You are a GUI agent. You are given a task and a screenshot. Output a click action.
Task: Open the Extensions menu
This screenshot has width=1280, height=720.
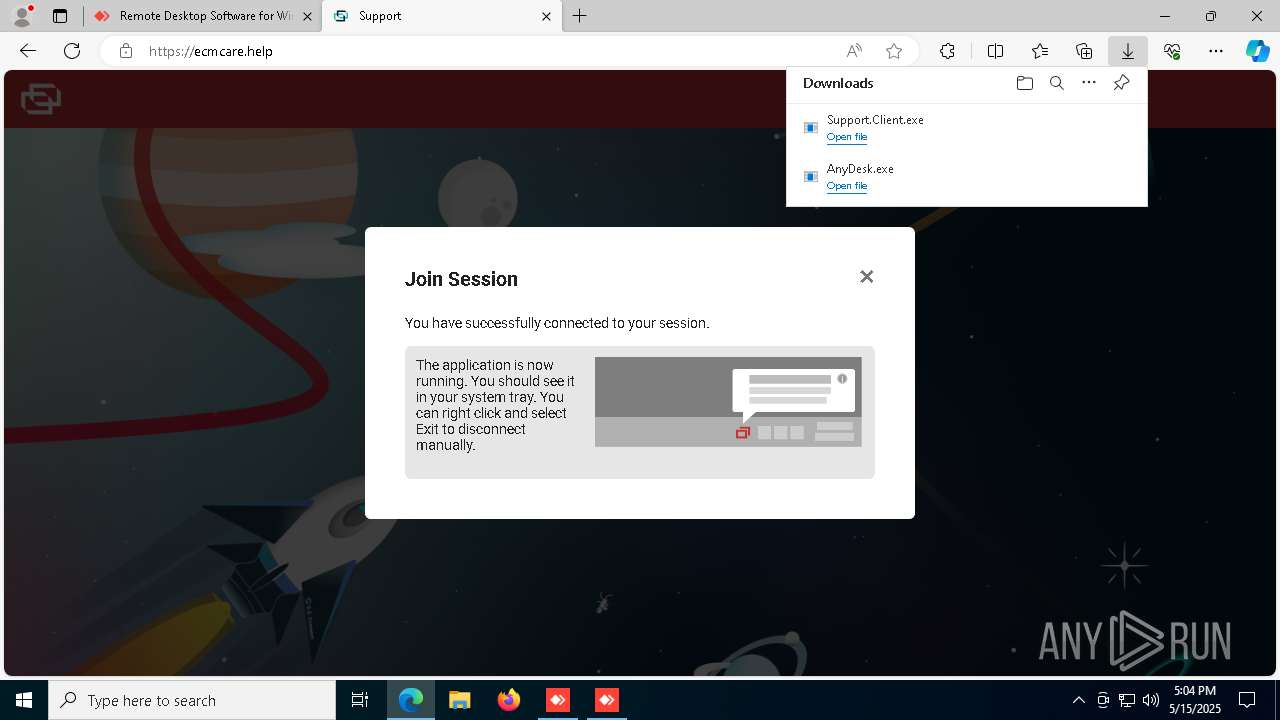point(947,51)
